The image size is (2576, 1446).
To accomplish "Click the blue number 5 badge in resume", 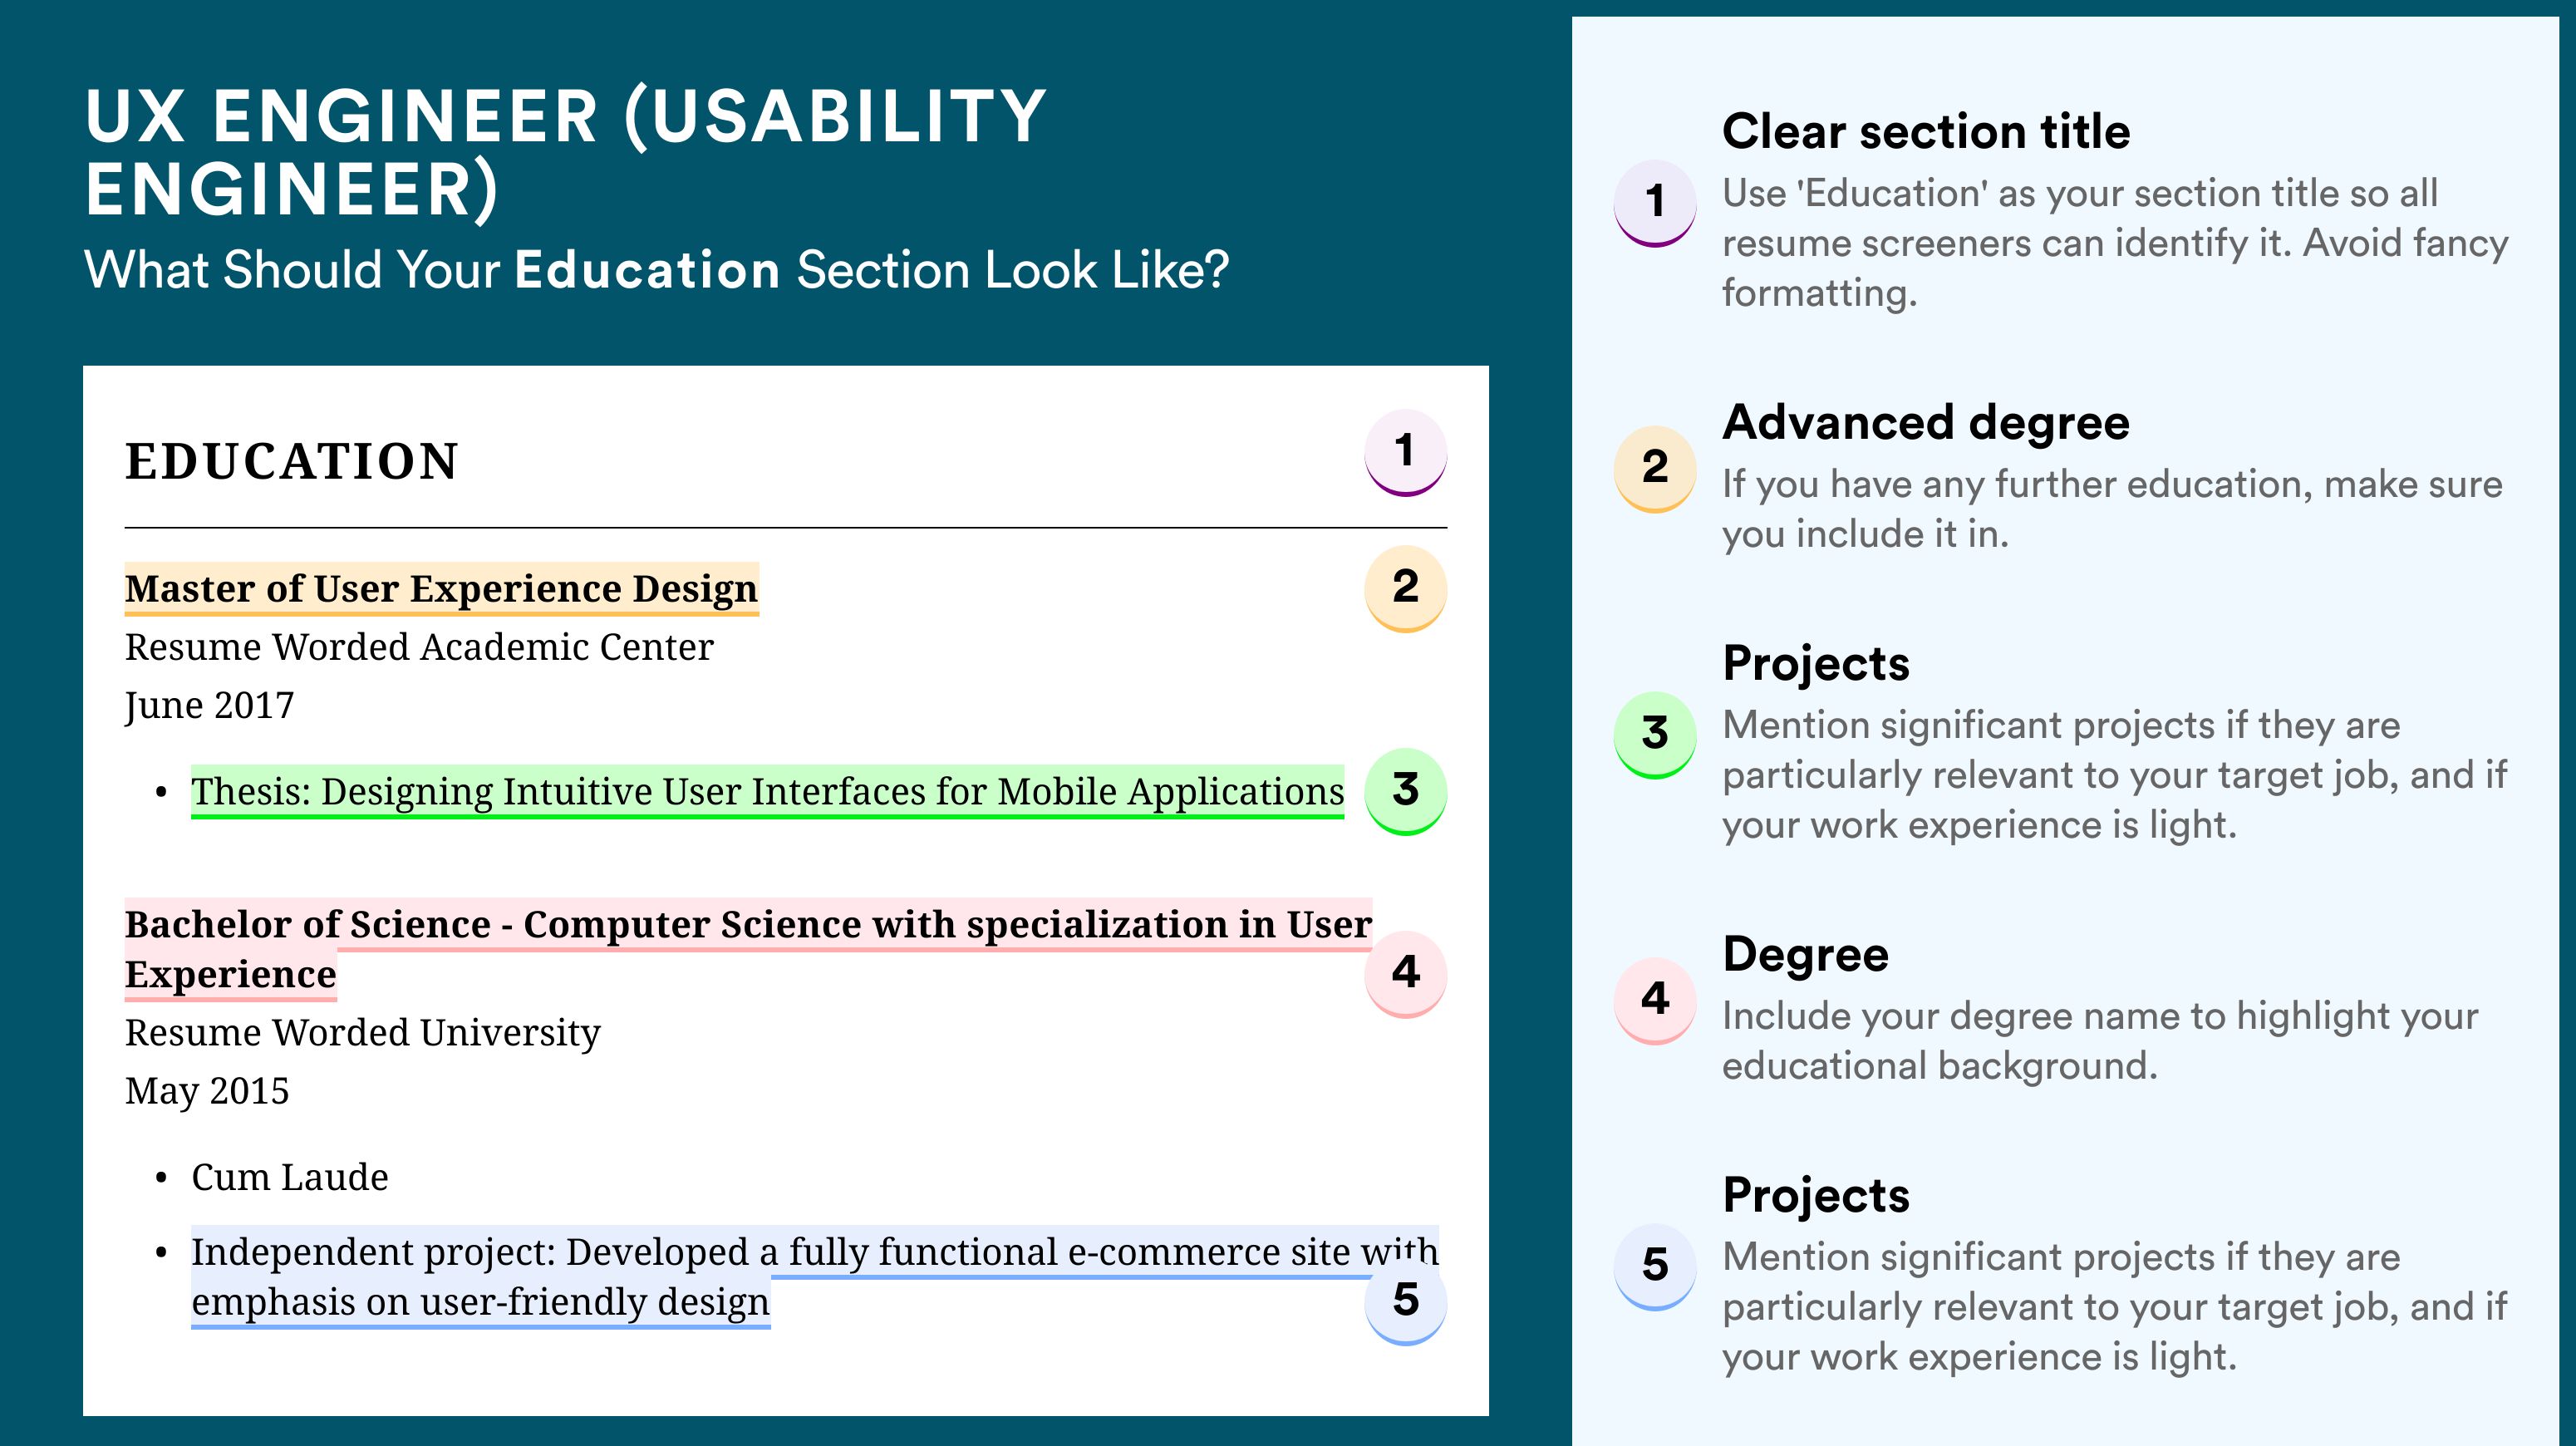I will (x=1405, y=1302).
